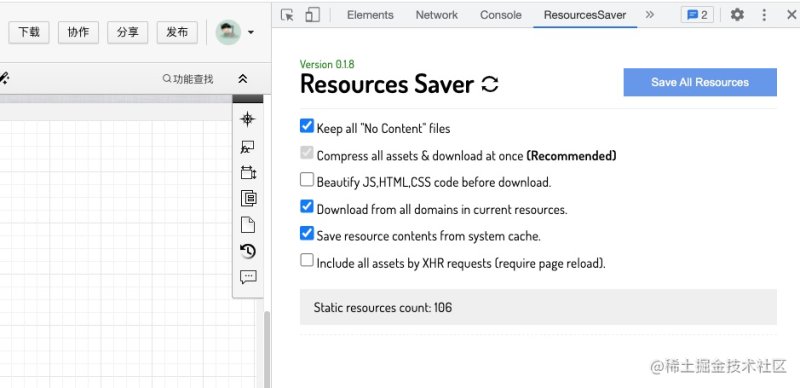Image resolution: width=800 pixels, height=388 pixels.
Task: Open the formula fx panel icon
Action: coord(247,147)
